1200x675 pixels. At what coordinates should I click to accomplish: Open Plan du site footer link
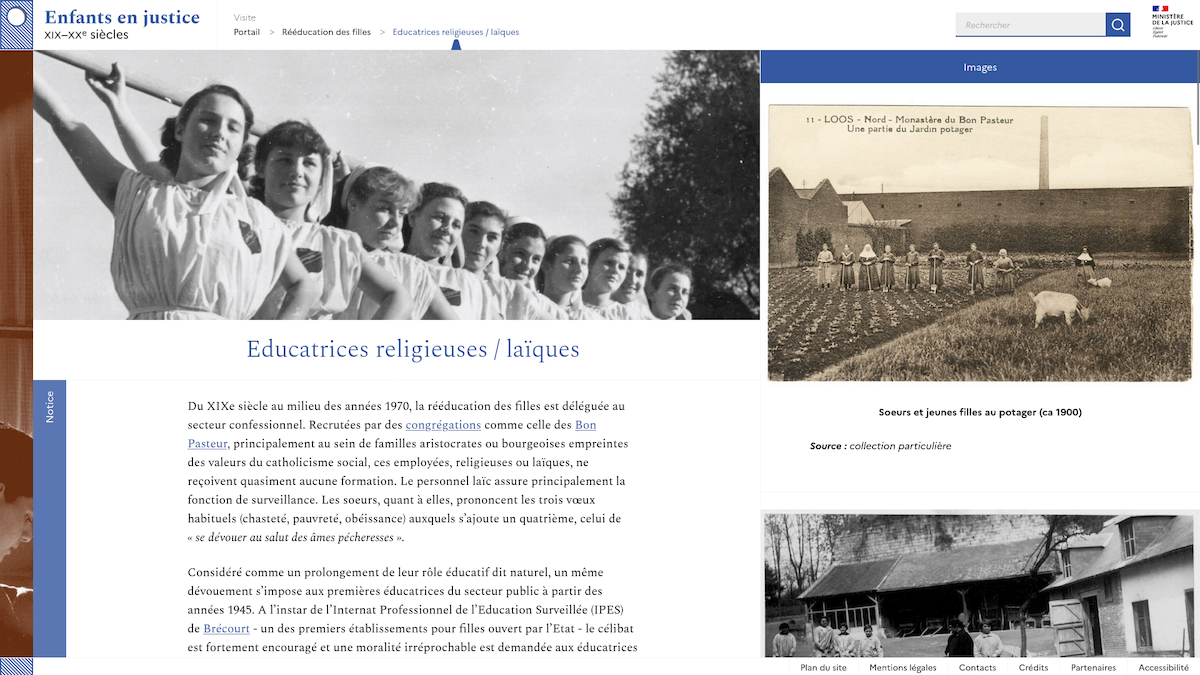[823, 667]
